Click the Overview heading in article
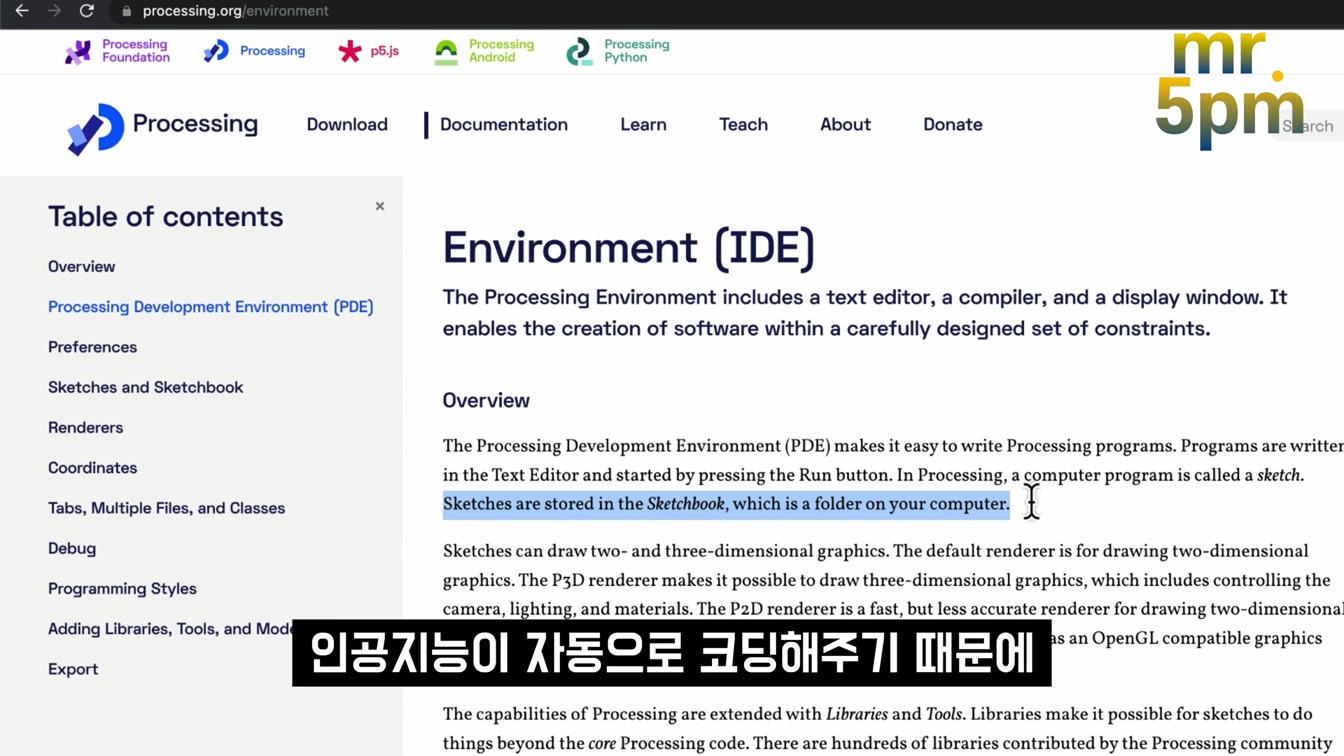 click(486, 400)
